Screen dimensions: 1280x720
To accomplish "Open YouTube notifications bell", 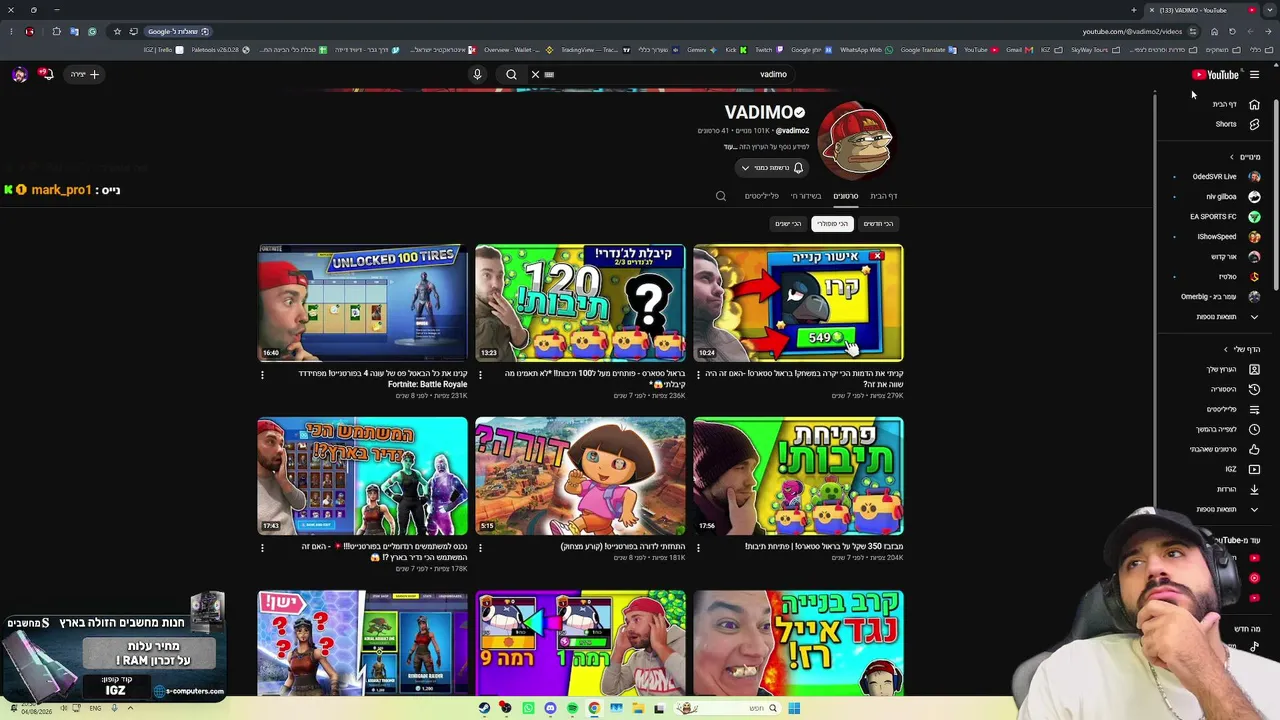I will coord(45,74).
